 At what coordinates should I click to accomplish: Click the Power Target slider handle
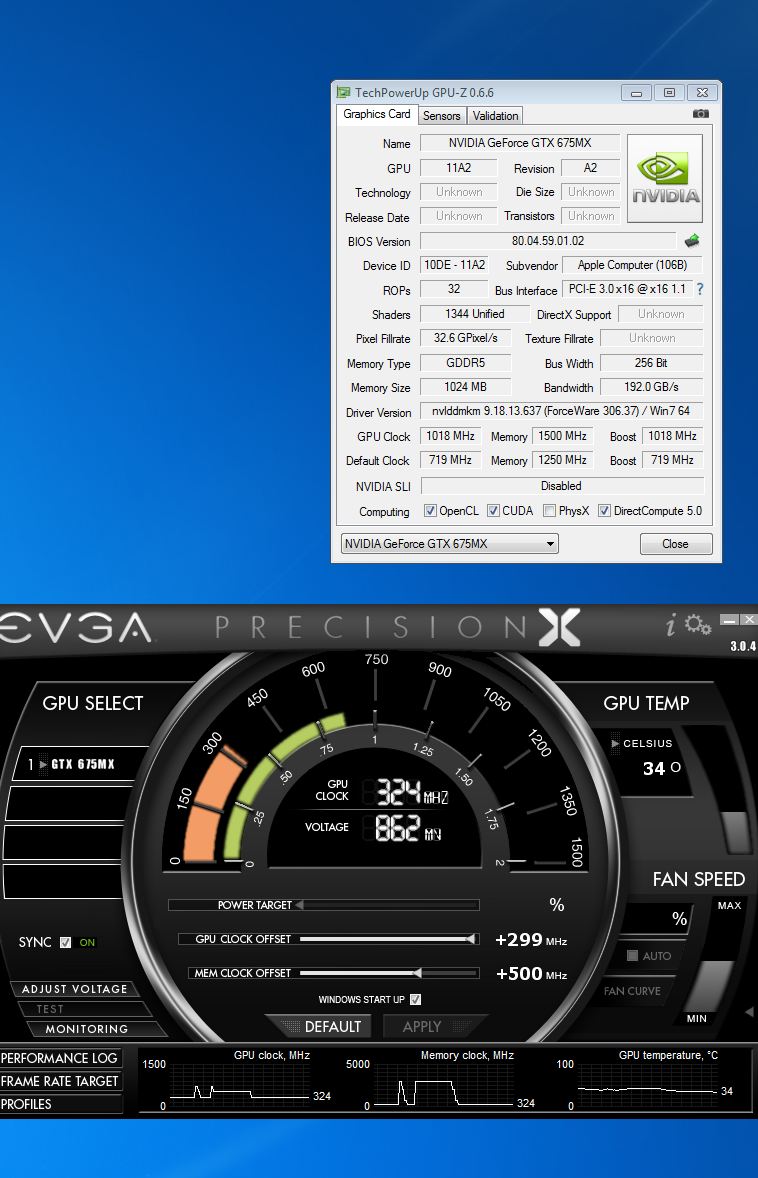(300, 905)
